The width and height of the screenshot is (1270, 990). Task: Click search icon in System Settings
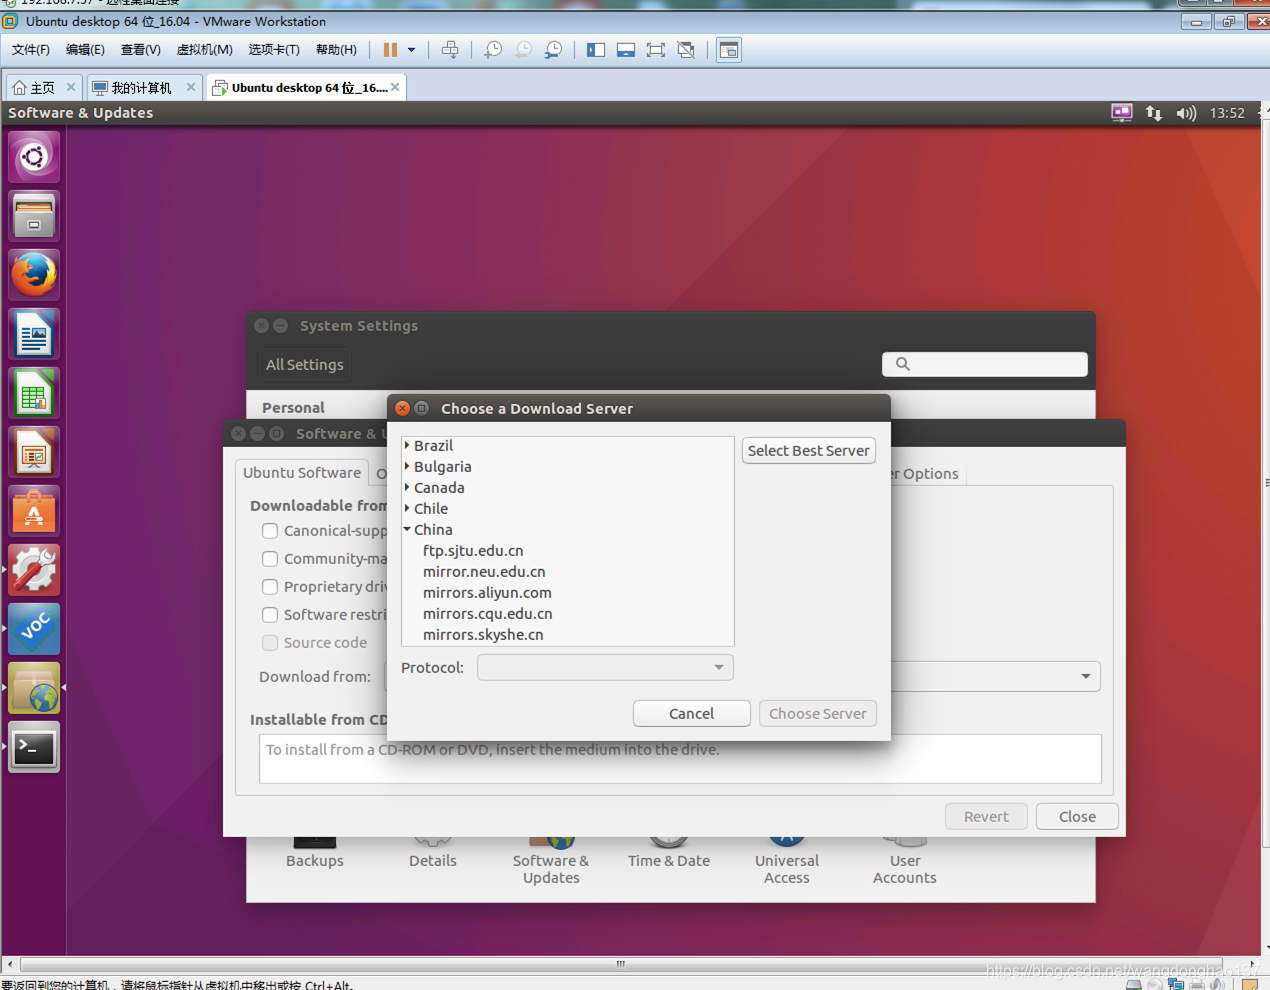903,364
